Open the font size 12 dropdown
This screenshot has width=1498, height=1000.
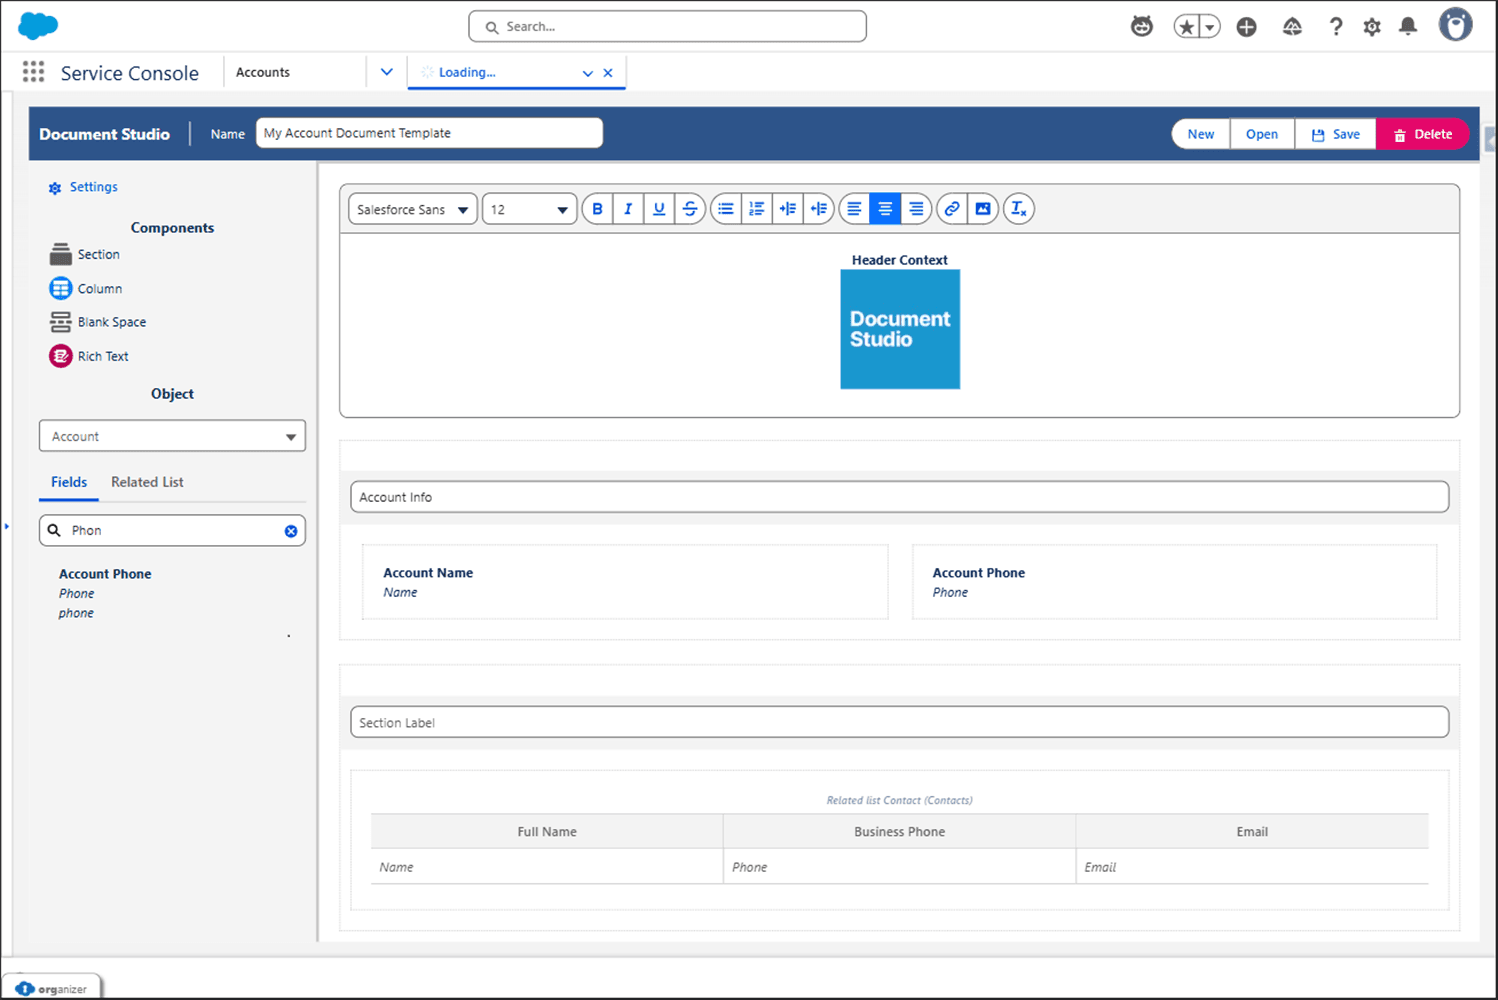point(529,209)
